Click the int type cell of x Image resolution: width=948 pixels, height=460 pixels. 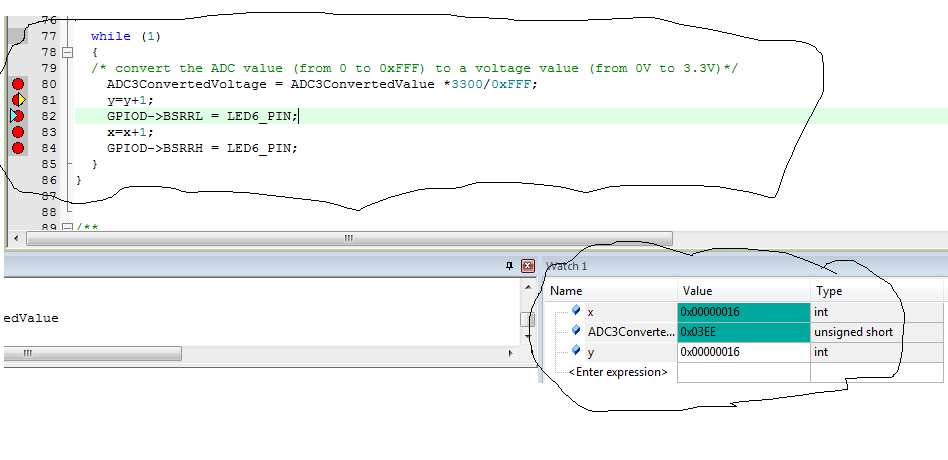pos(877,312)
